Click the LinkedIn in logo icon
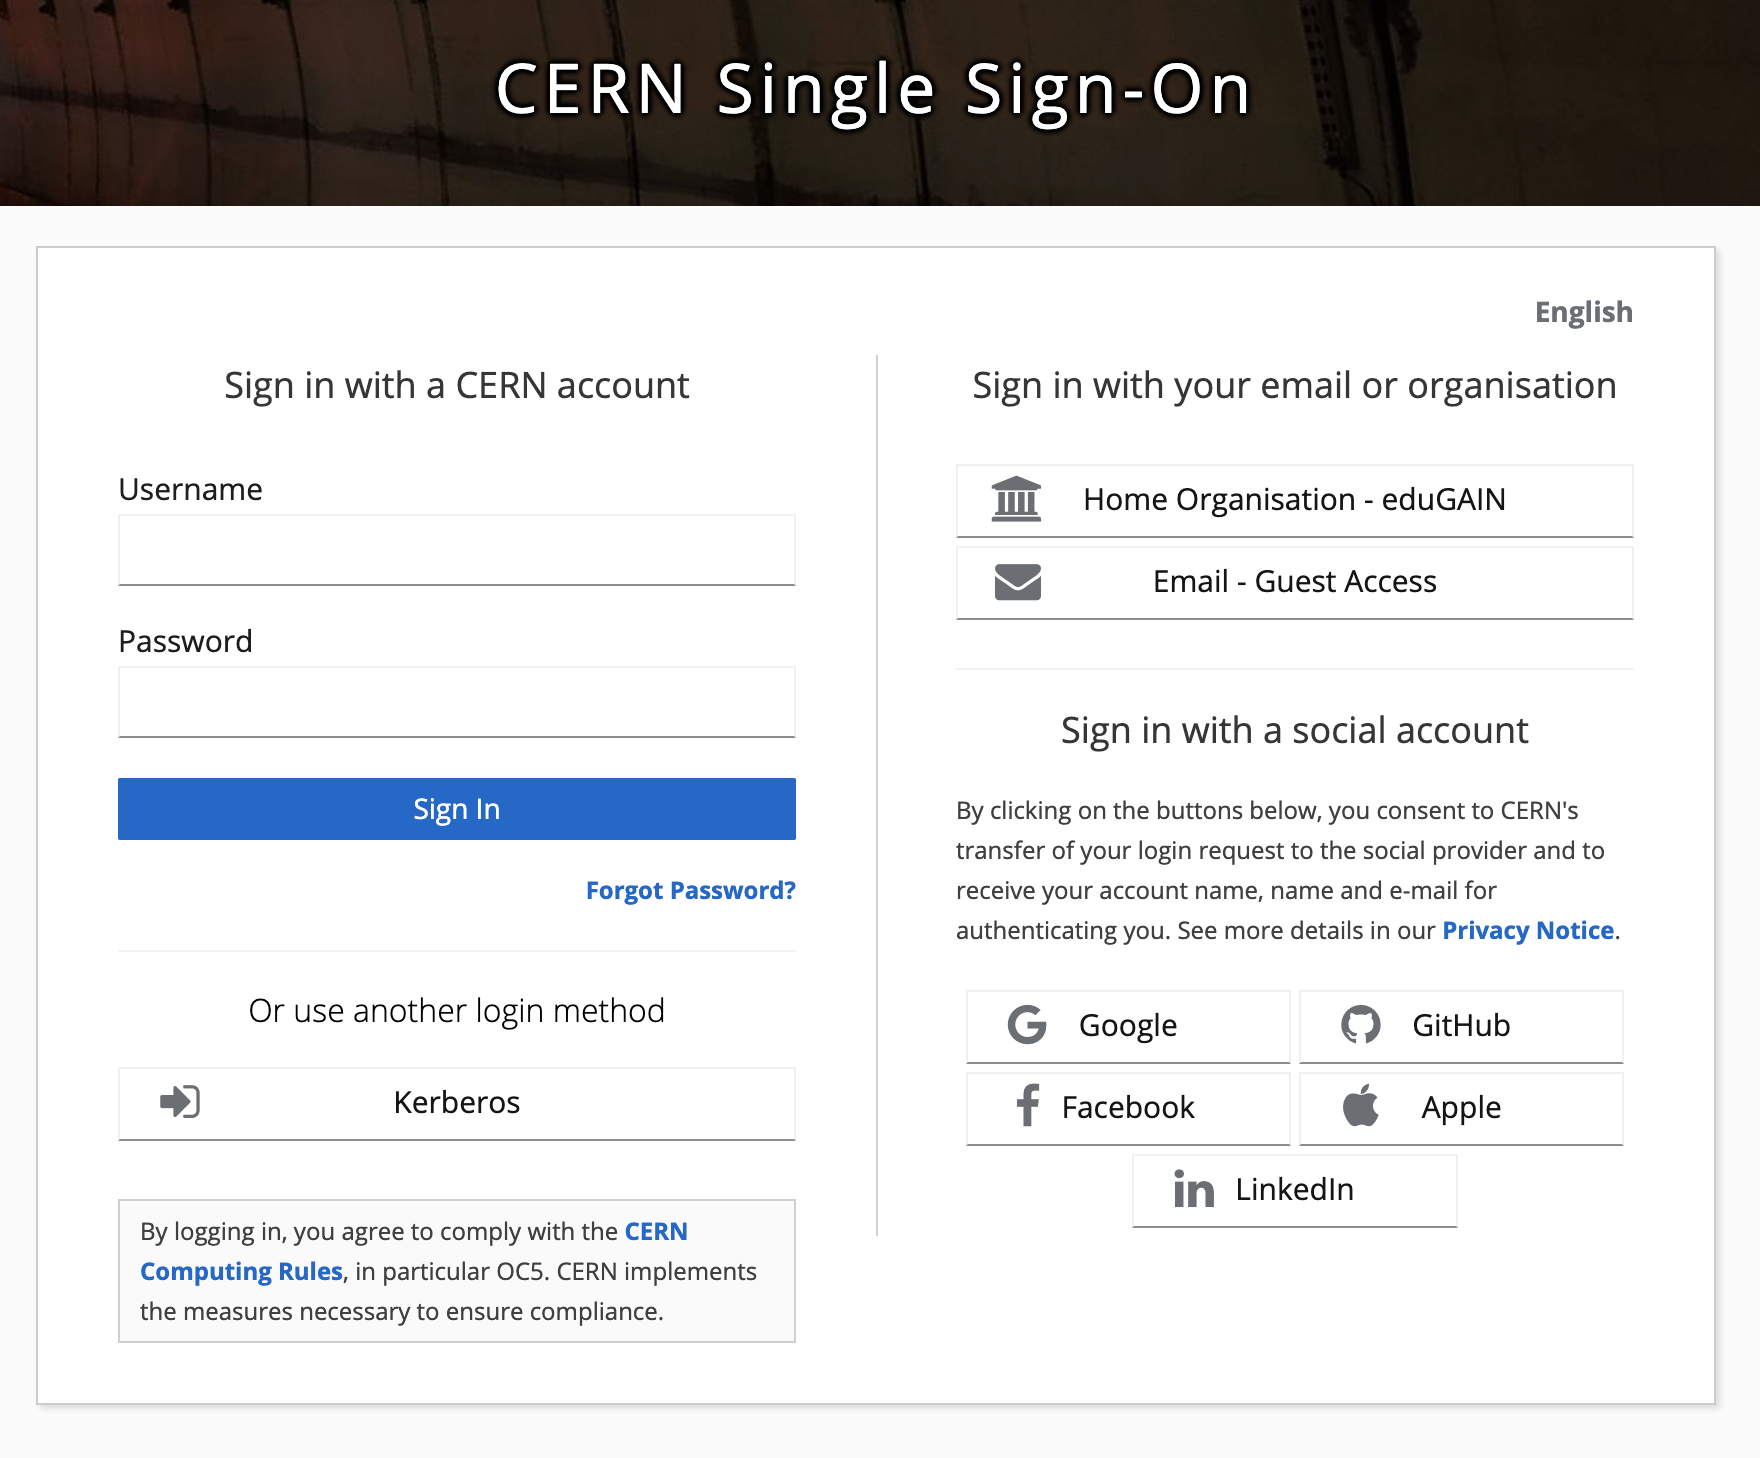The height and width of the screenshot is (1458, 1760). 1194,1189
